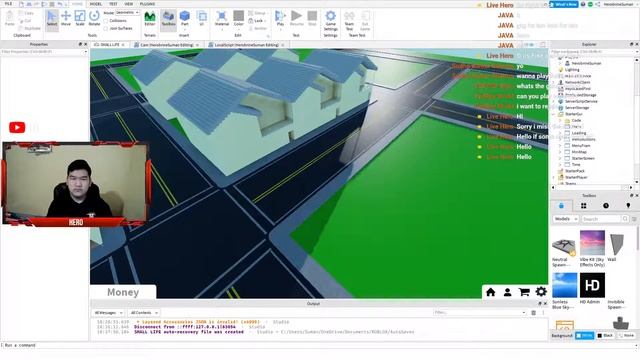Switch to the VIEW ribbon tab

coord(129,4)
